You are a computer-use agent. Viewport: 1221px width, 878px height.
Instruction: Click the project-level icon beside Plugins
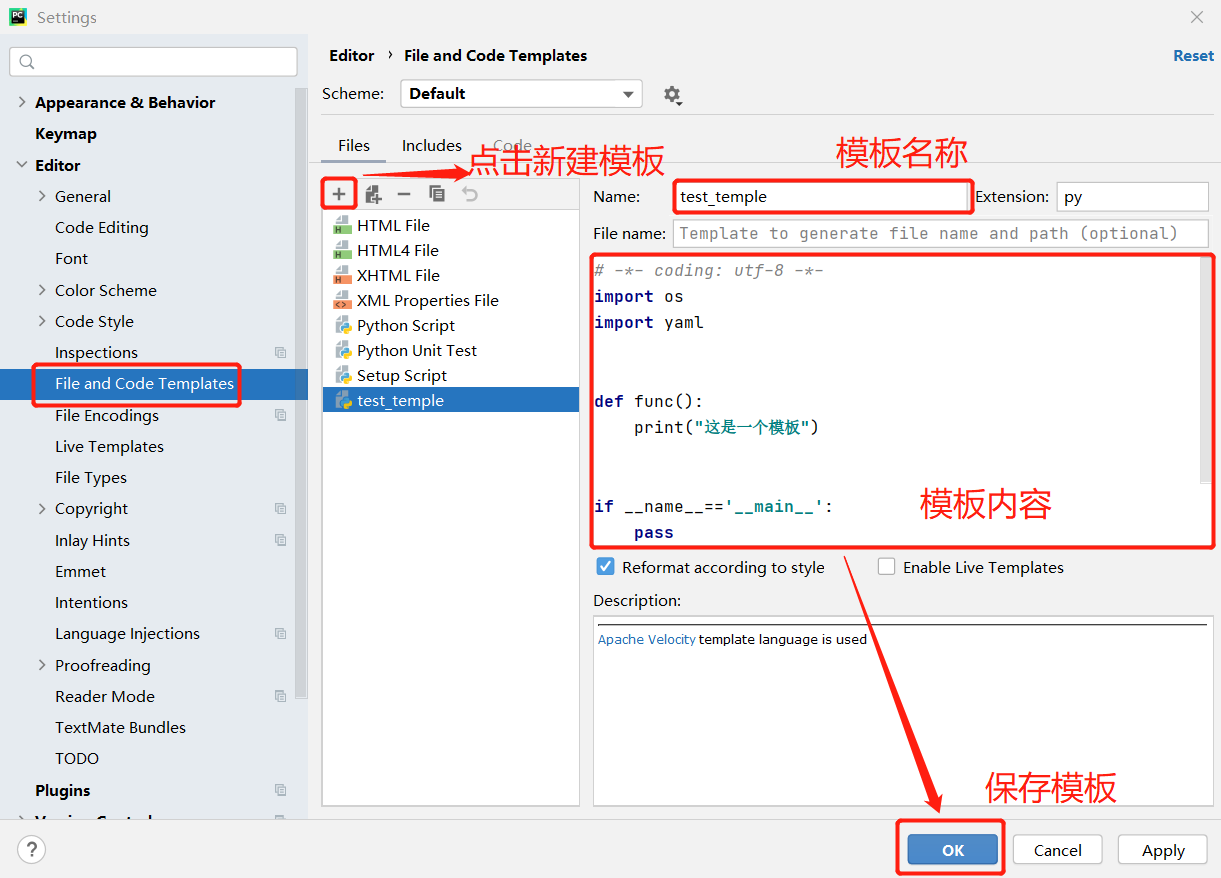280,790
